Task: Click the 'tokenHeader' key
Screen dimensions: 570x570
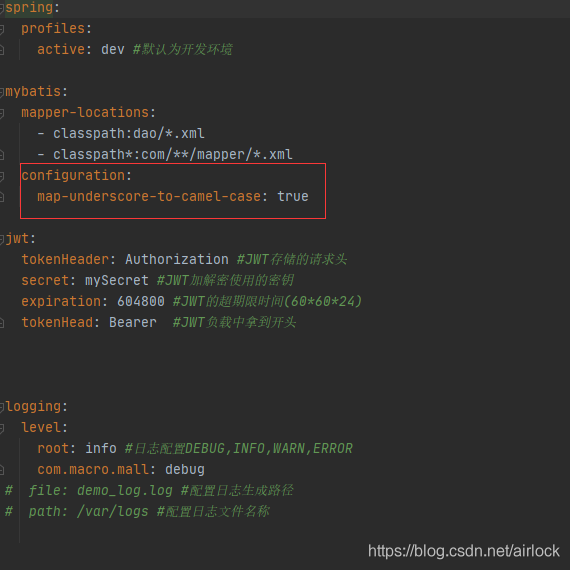Action: pyautogui.click(x=65, y=259)
